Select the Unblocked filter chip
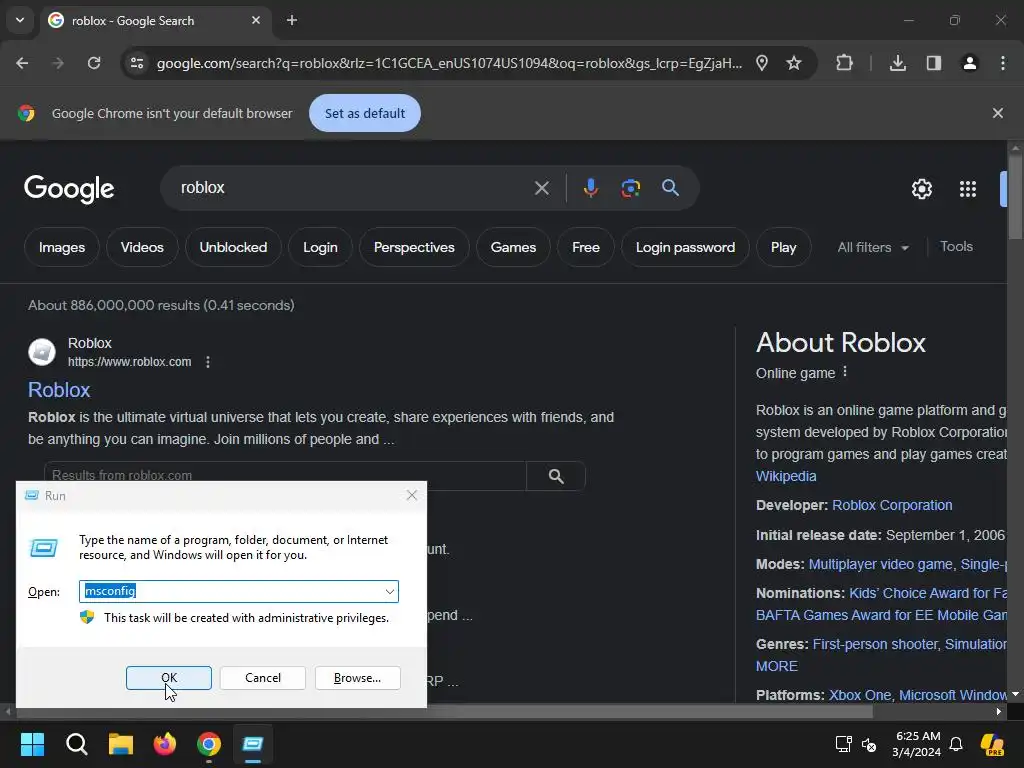The image size is (1024, 768). 233,248
